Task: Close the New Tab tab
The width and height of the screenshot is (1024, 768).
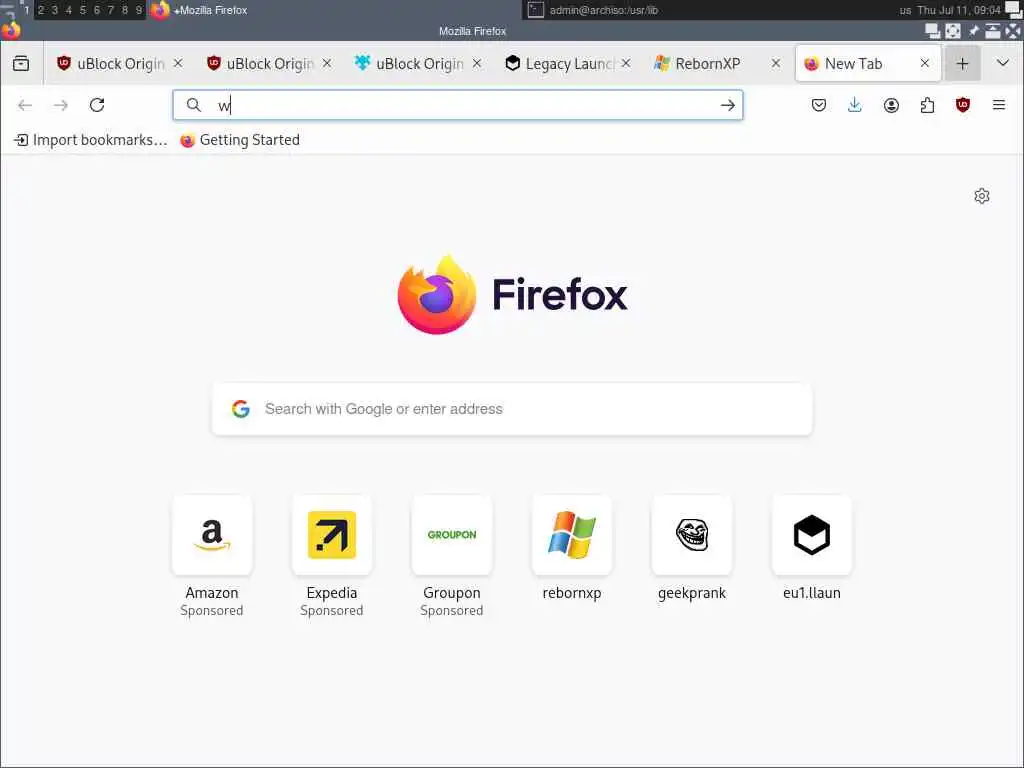Action: [925, 63]
